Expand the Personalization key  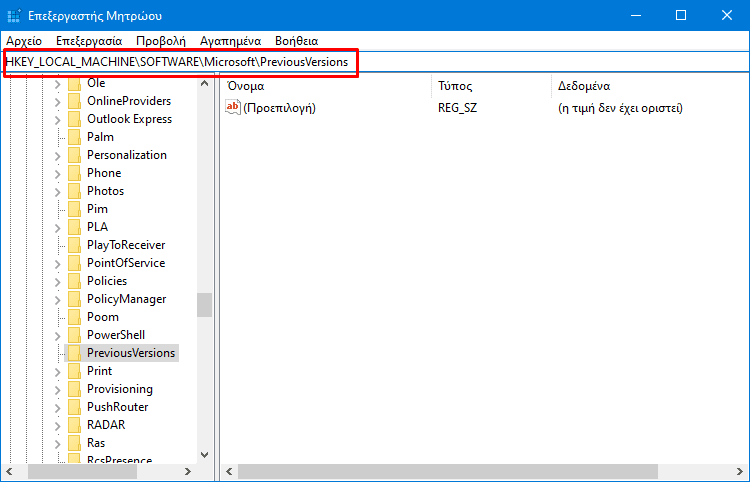click(57, 156)
